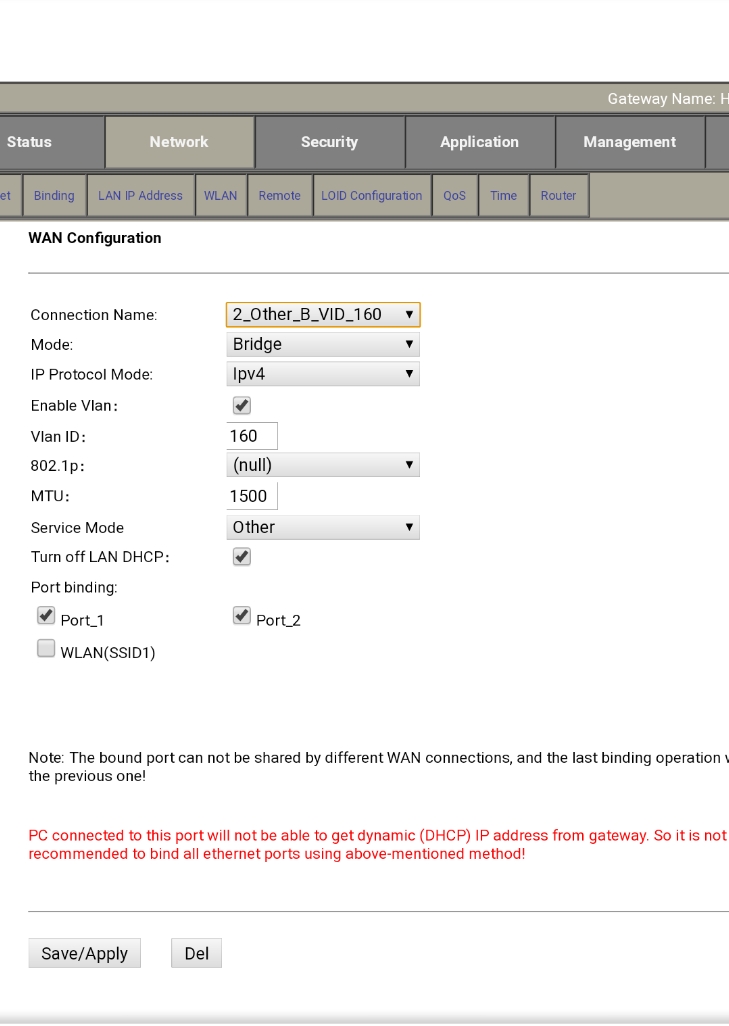This screenshot has width=729, height=1026.
Task: Open the Connection Name dropdown
Action: 323,314
